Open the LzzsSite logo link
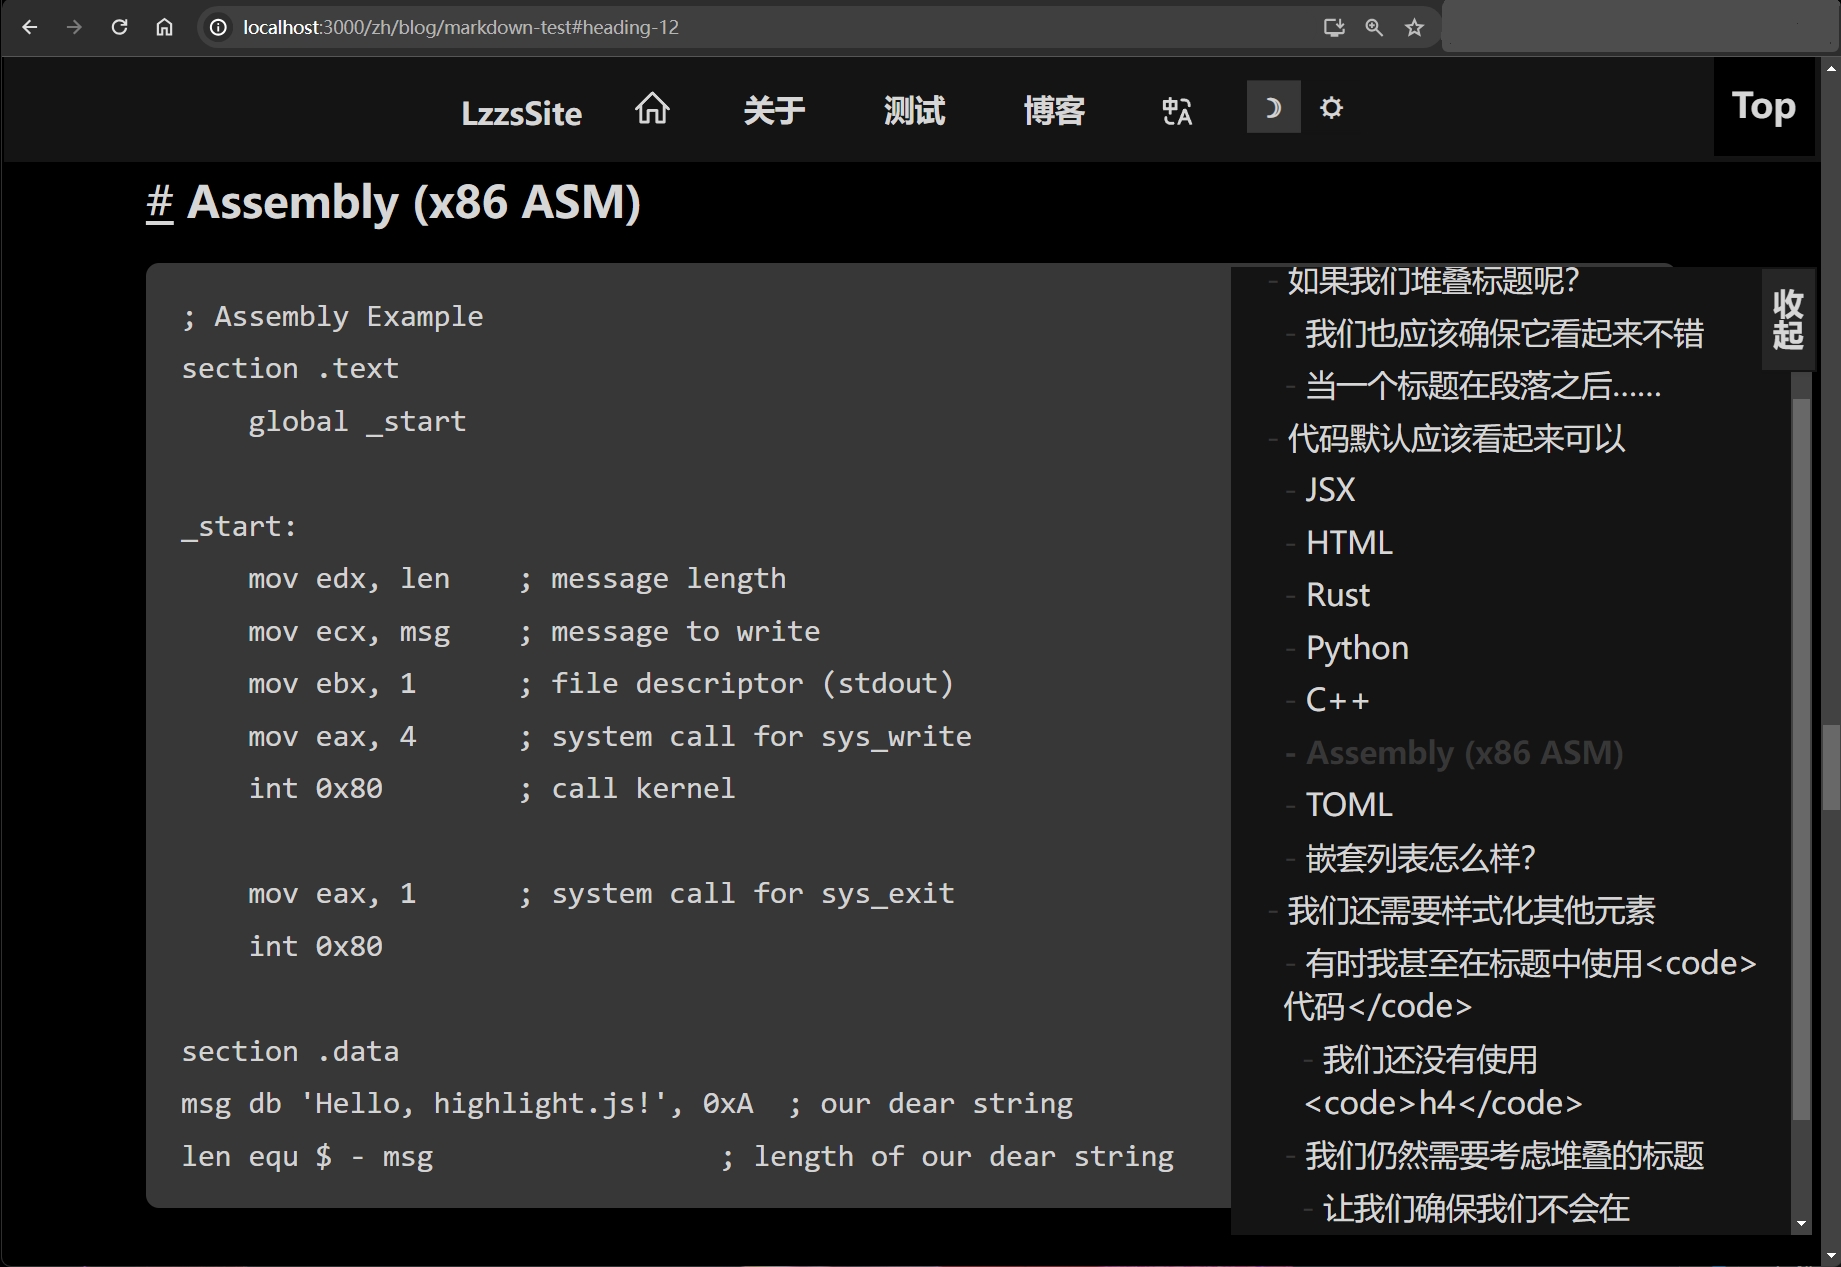Screen dimensions: 1841x1267 [x=521, y=112]
